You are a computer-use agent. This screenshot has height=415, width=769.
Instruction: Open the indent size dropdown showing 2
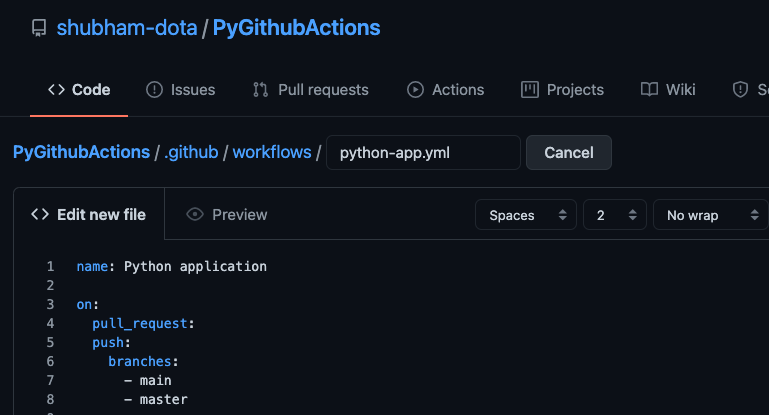tap(615, 215)
